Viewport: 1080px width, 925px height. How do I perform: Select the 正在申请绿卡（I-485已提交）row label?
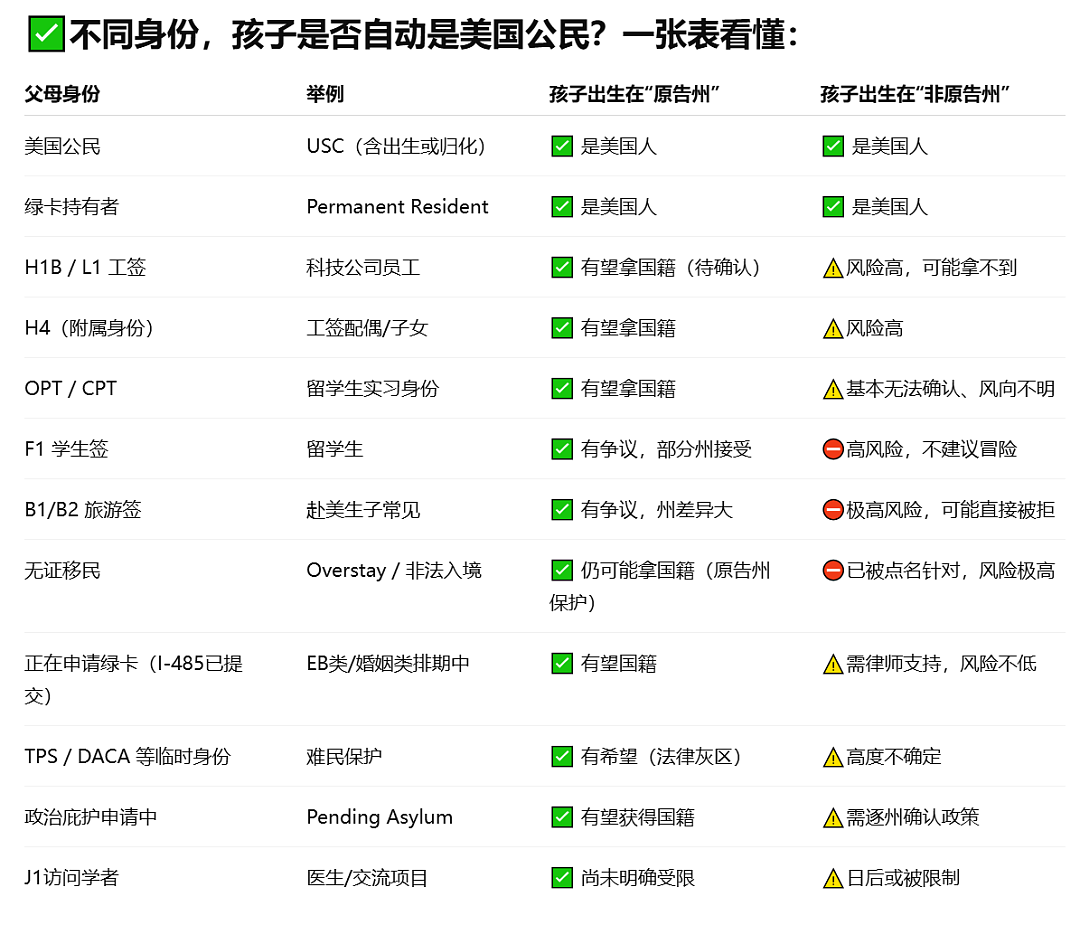point(134,679)
